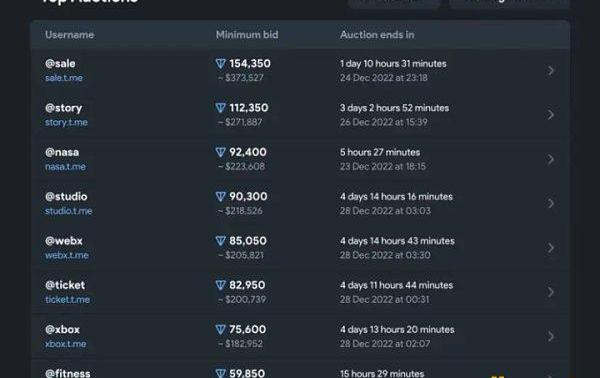Open @nasa auction via its chevron
The height and width of the screenshot is (378, 600).
[551, 159]
